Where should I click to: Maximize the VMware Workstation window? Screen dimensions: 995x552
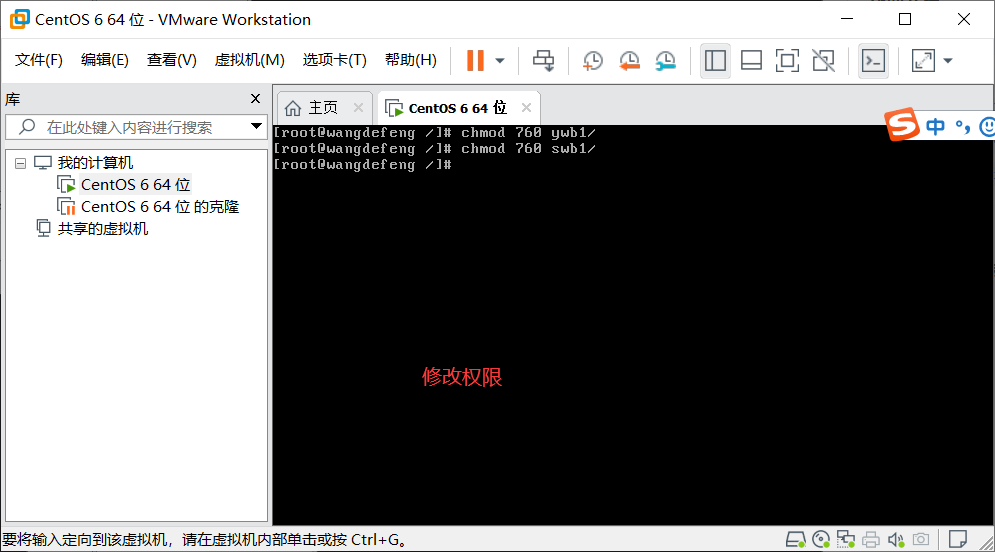point(905,19)
